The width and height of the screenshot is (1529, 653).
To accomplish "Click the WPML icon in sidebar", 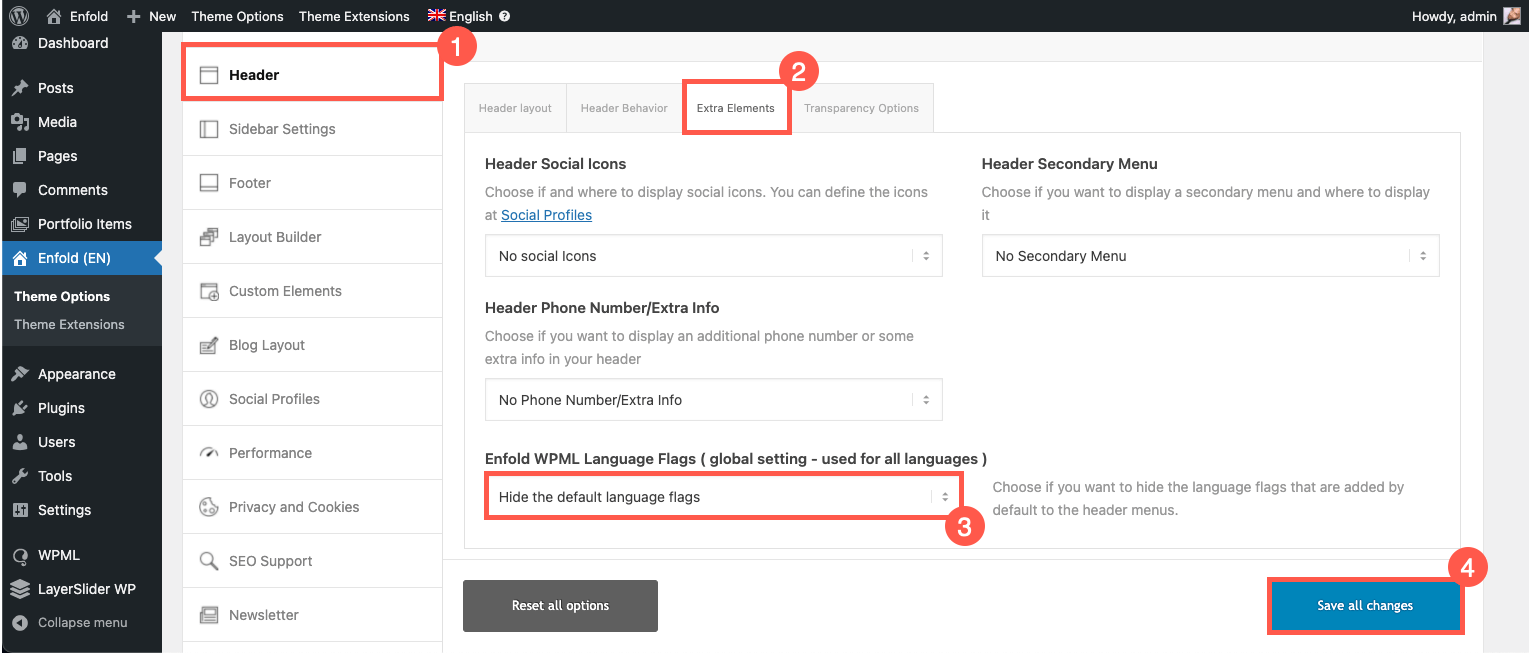I will tap(20, 555).
